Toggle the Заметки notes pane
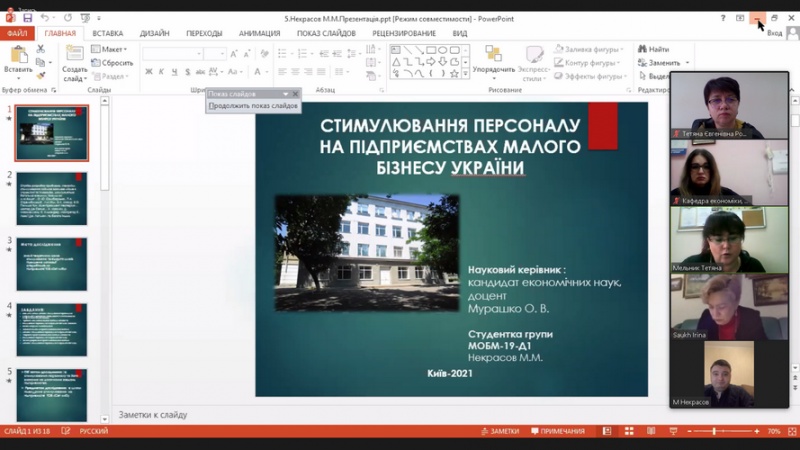Screen dimensions: 800x450 (x=499, y=431)
